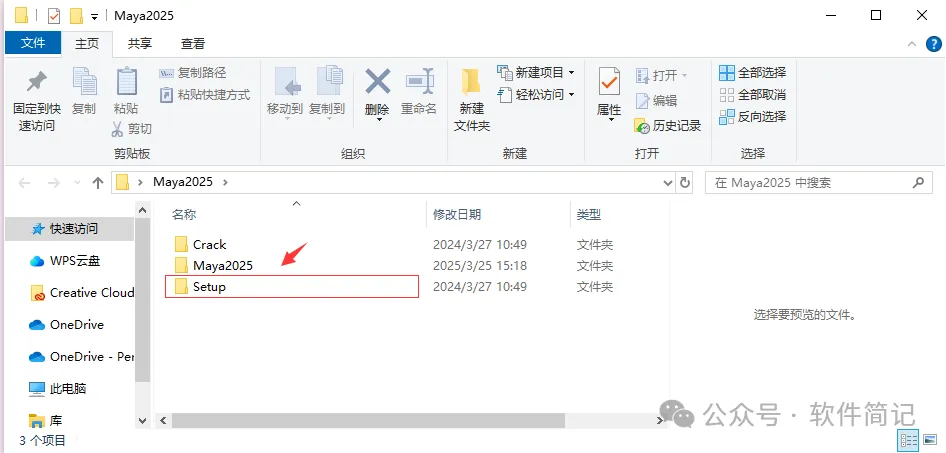Switch to the details view icon
Image resolution: width=946 pixels, height=453 pixels.
pyautogui.click(x=909, y=439)
